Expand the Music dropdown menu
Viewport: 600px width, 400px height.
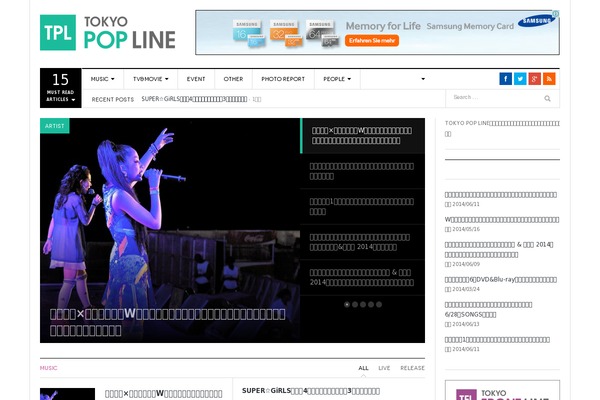tap(102, 79)
